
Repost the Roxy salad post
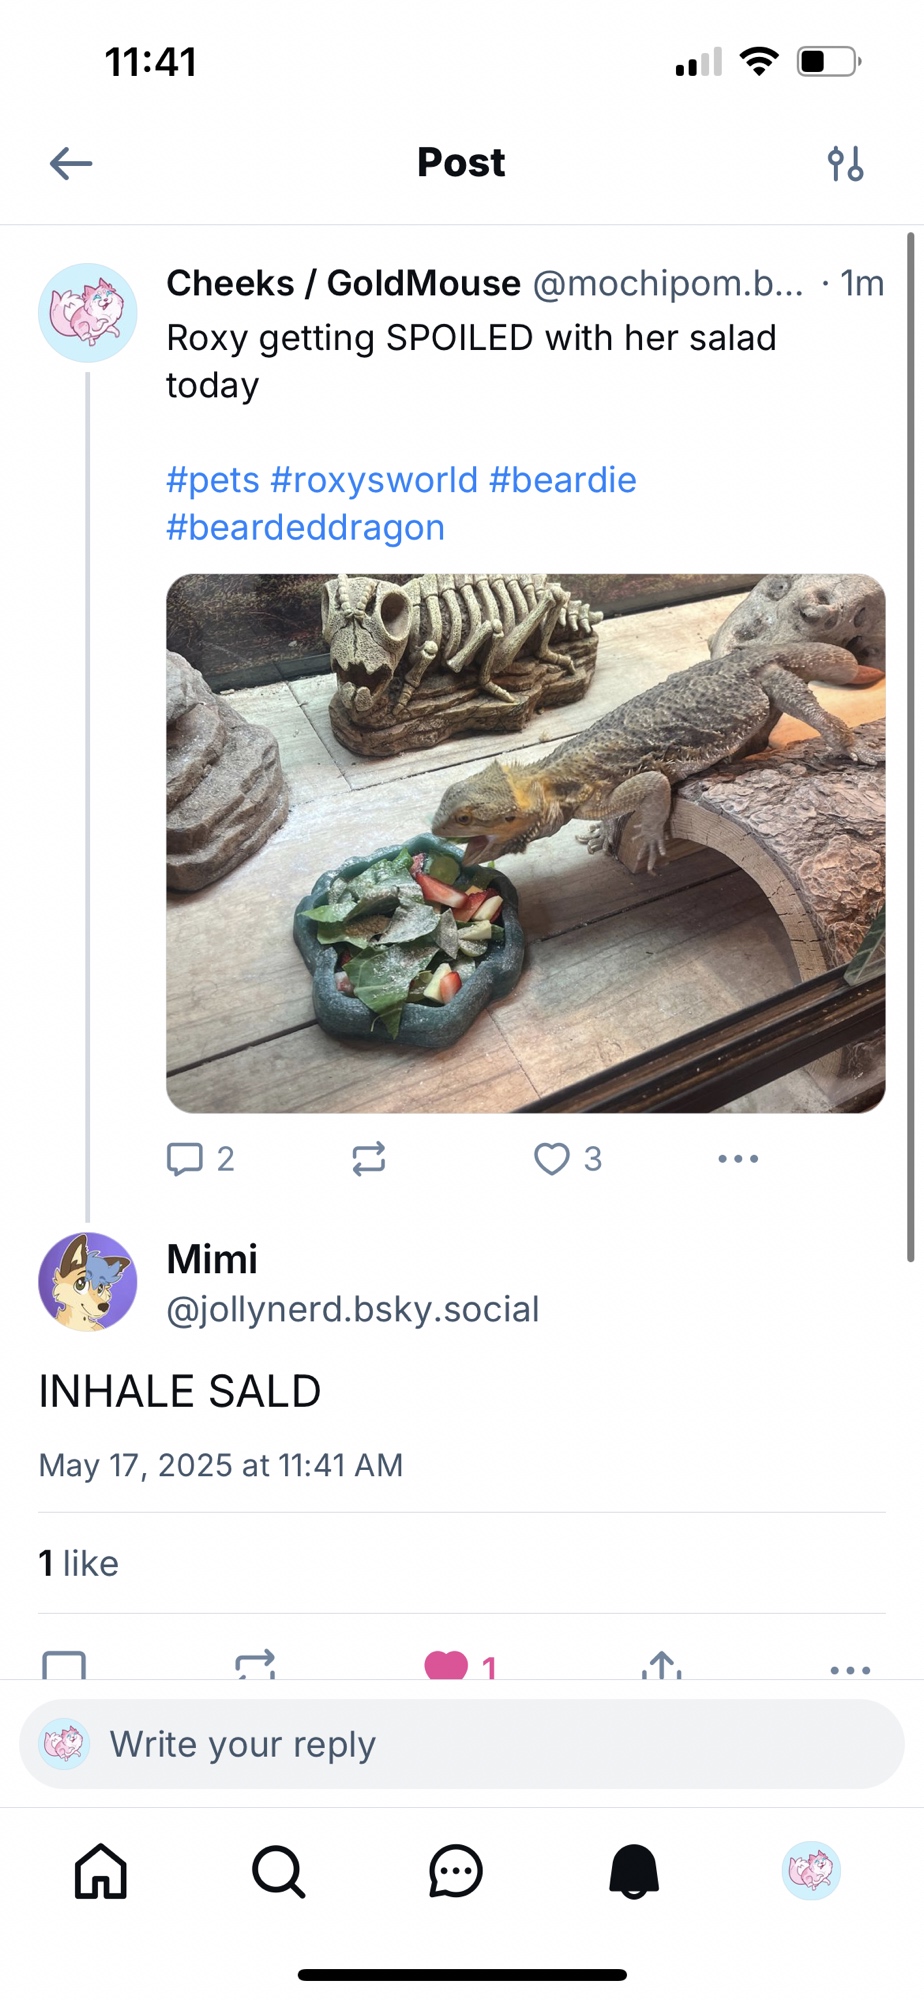point(369,1159)
